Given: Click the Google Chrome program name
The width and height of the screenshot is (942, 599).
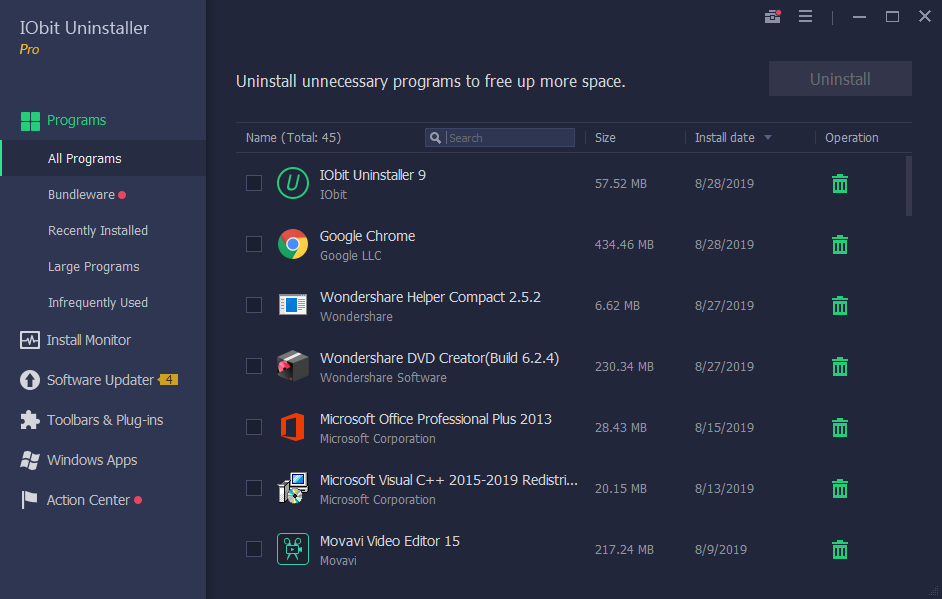Looking at the screenshot, I should [367, 236].
